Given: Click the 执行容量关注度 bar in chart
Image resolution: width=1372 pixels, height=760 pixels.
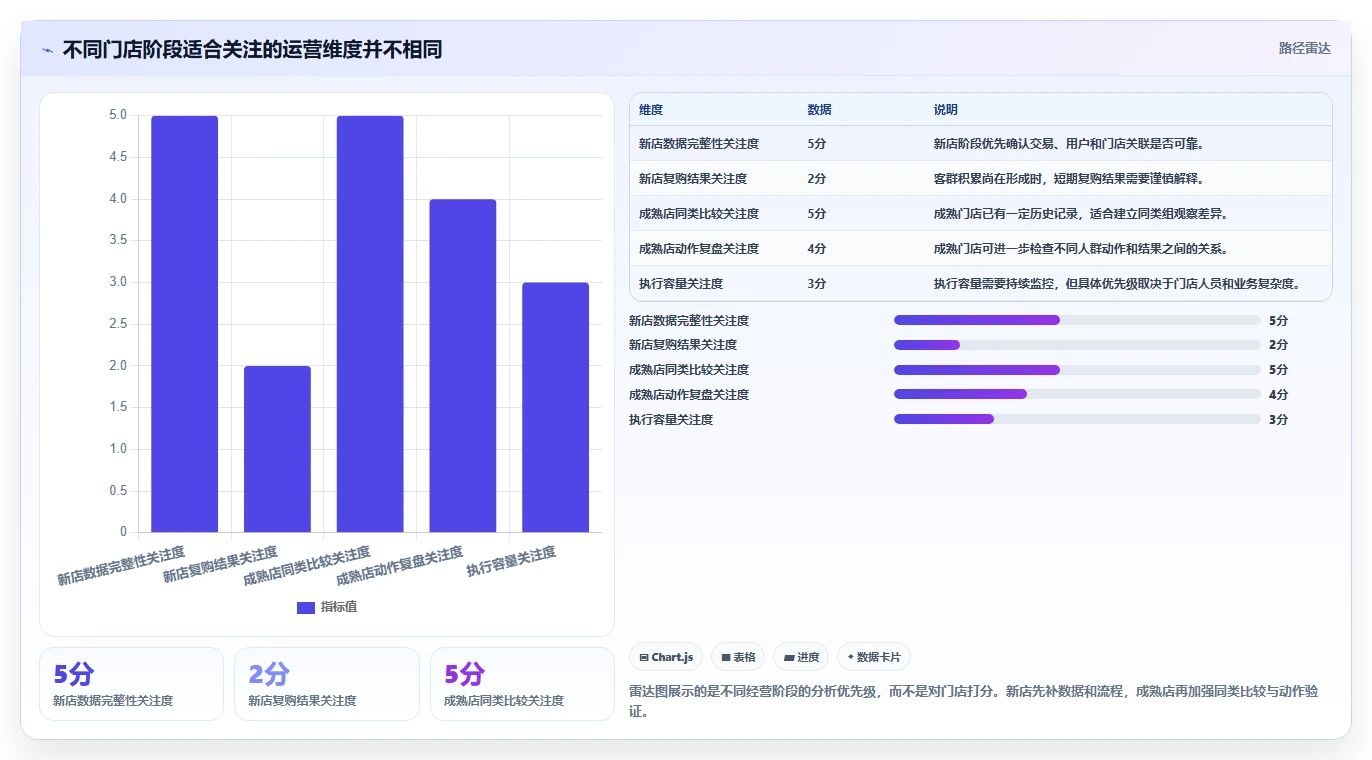Looking at the screenshot, I should tap(555, 407).
